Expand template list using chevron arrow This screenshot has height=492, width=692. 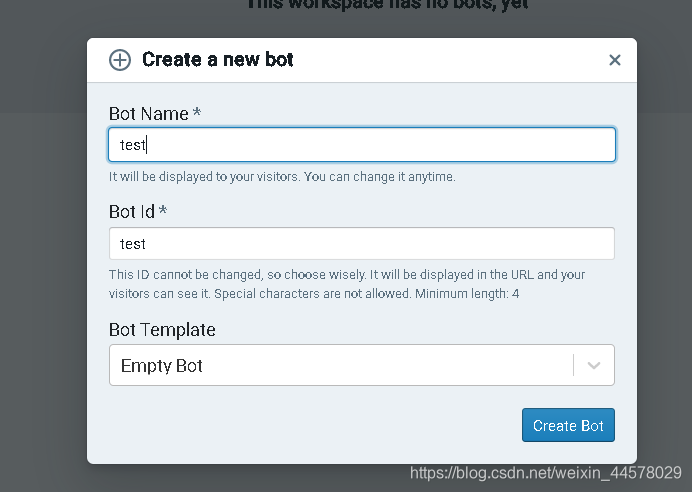coord(594,365)
